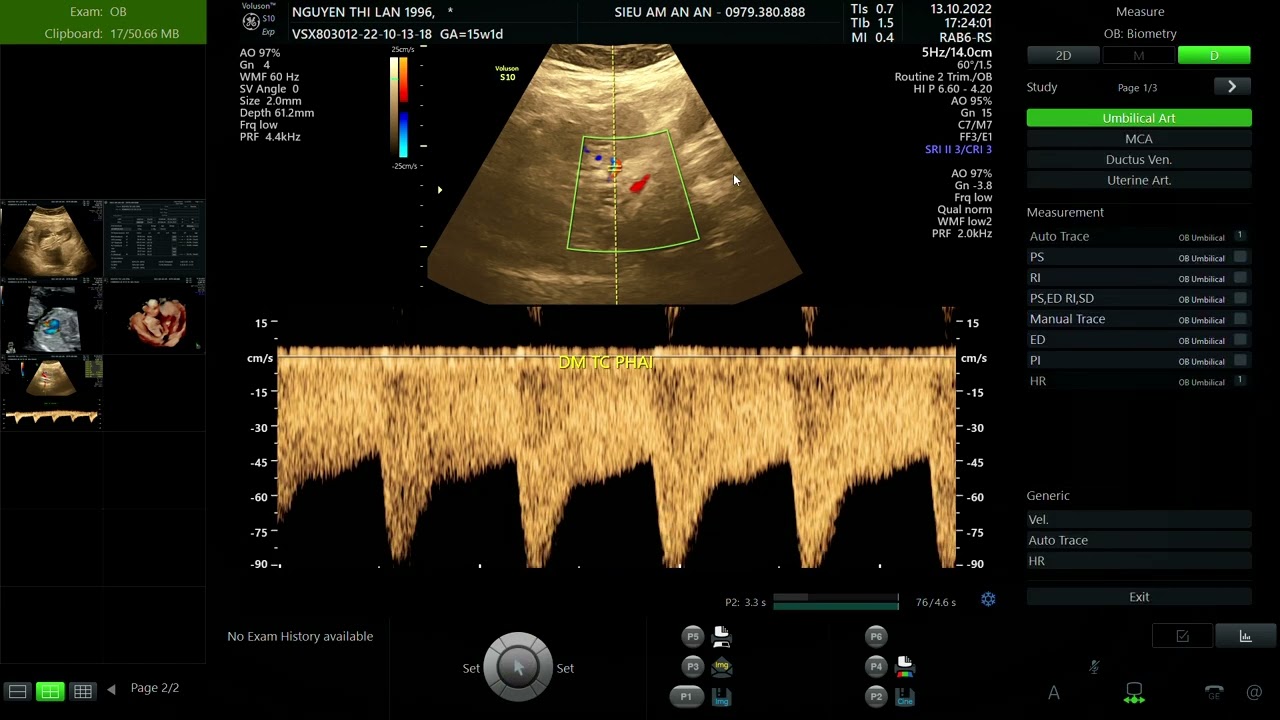Click the HR count box
The height and width of the screenshot is (720, 1280).
[x=1240, y=381]
